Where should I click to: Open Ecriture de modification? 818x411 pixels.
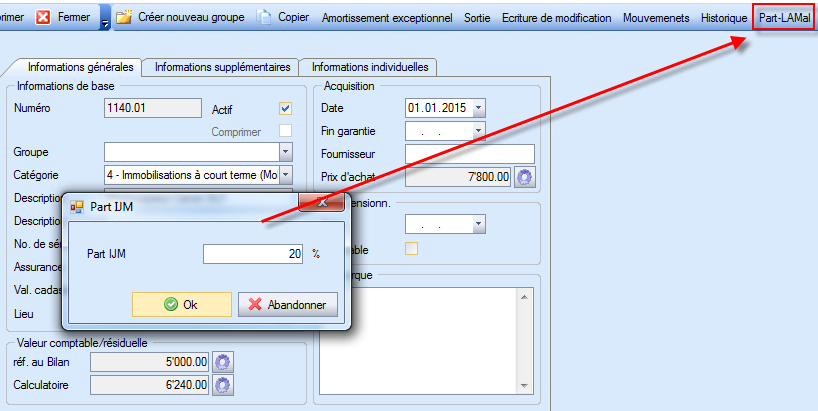(557, 18)
